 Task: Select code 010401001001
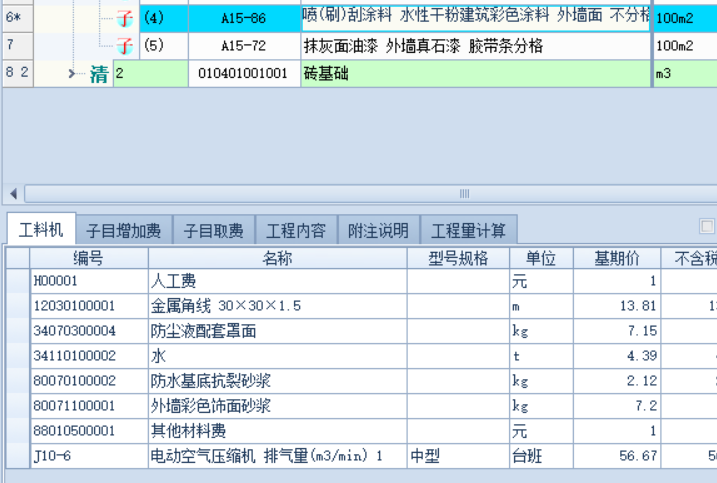tap(243, 73)
